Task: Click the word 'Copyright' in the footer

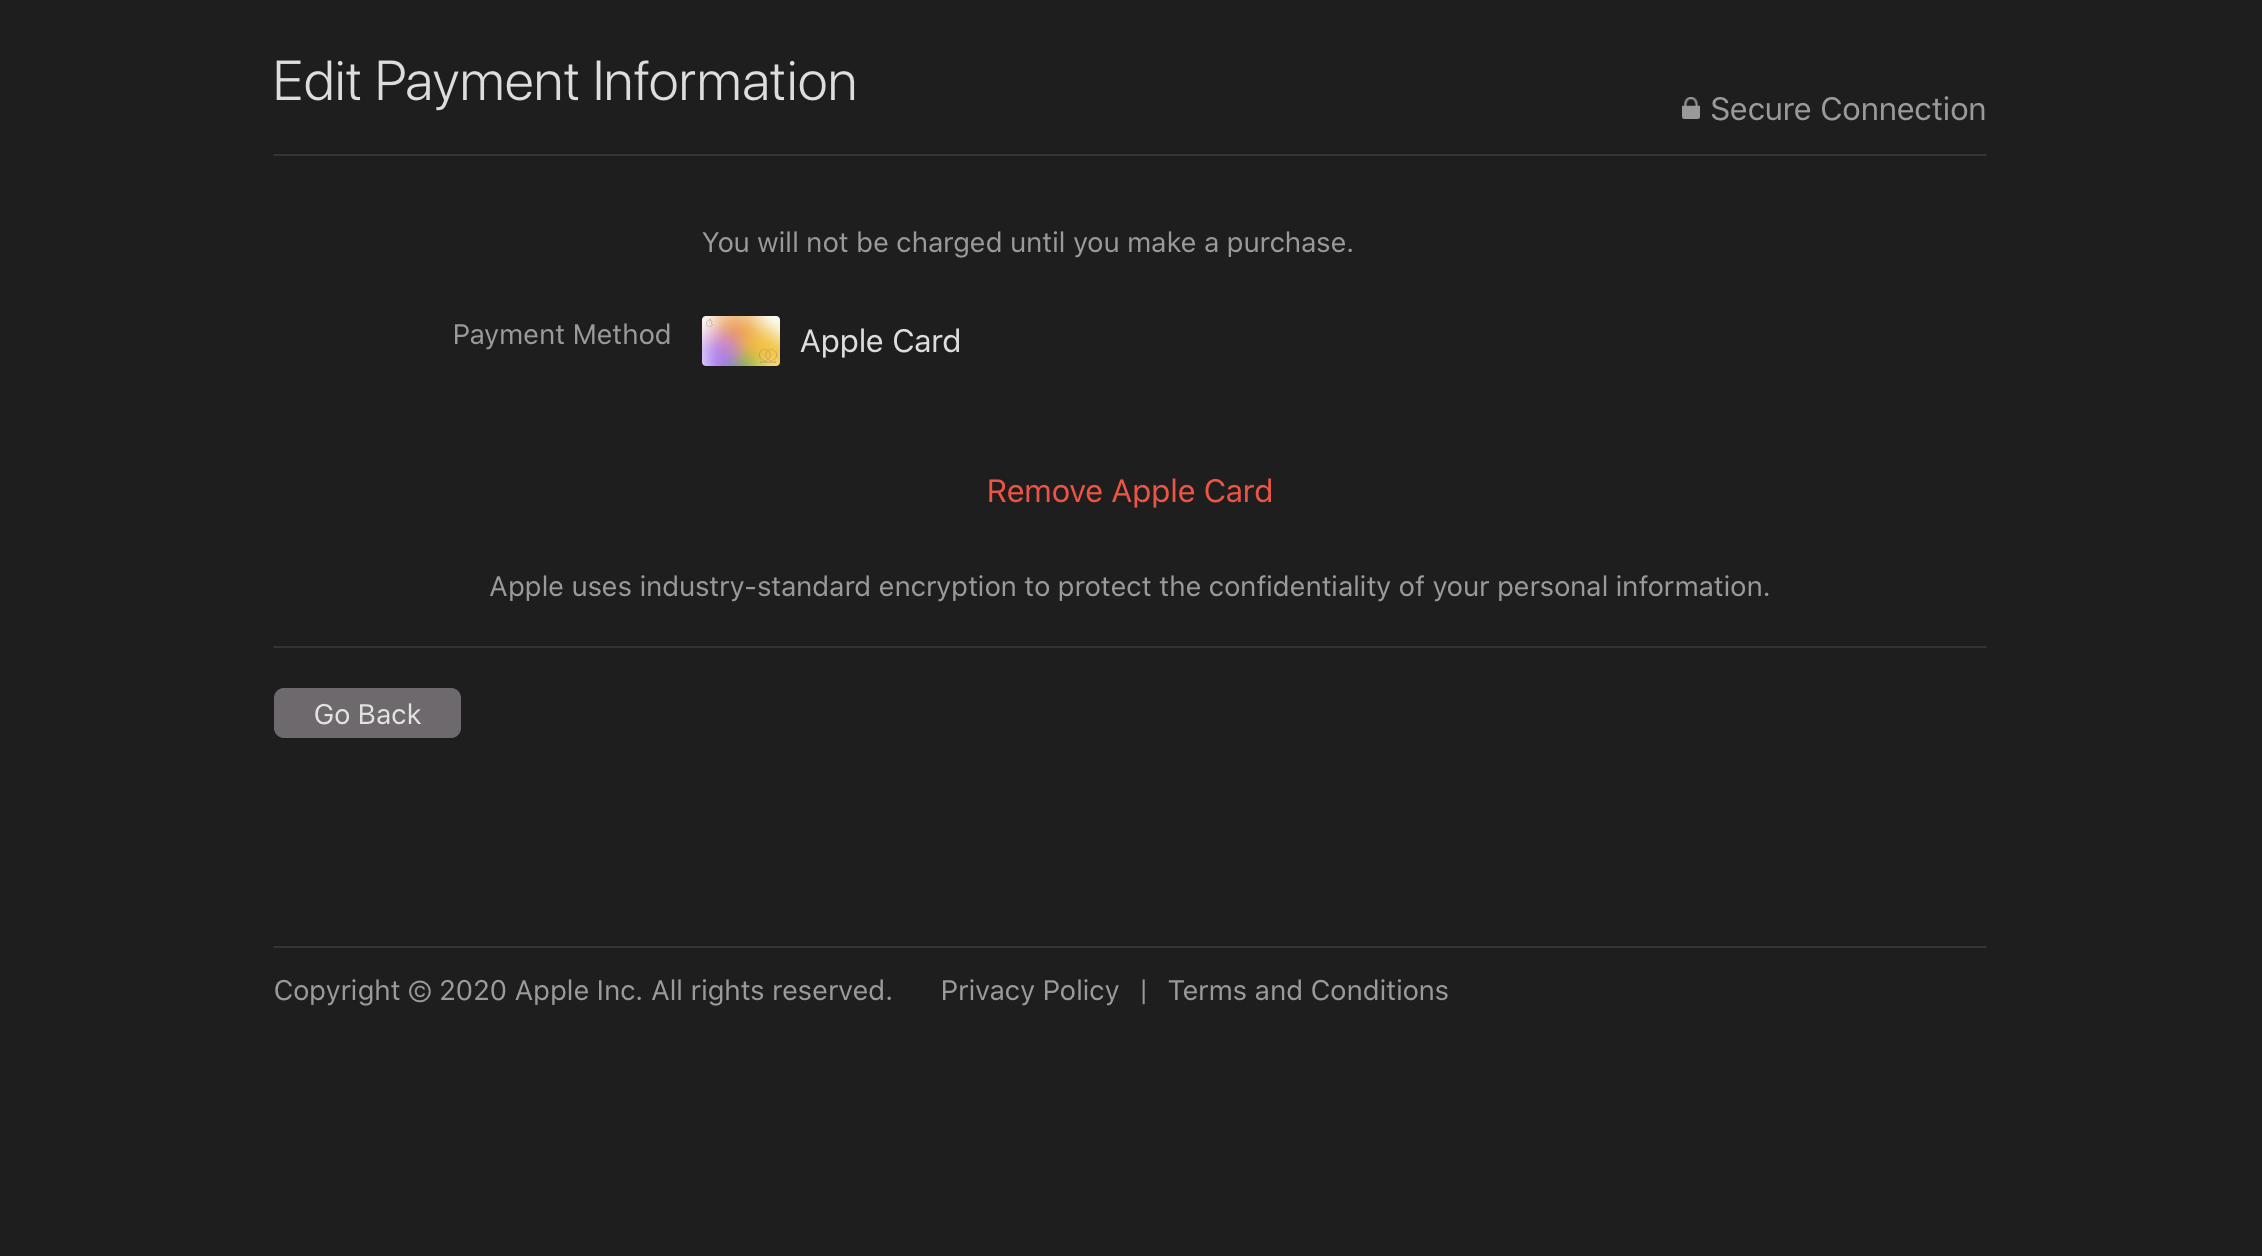Action: 336,990
